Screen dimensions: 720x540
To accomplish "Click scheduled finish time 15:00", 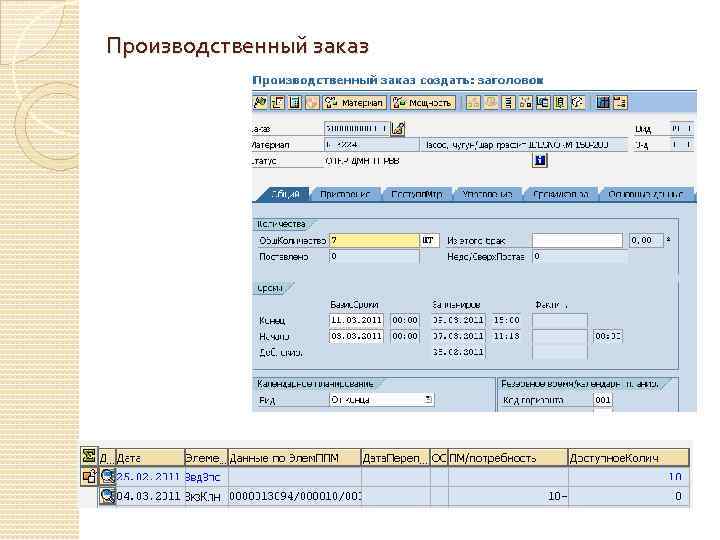I will (x=506, y=320).
